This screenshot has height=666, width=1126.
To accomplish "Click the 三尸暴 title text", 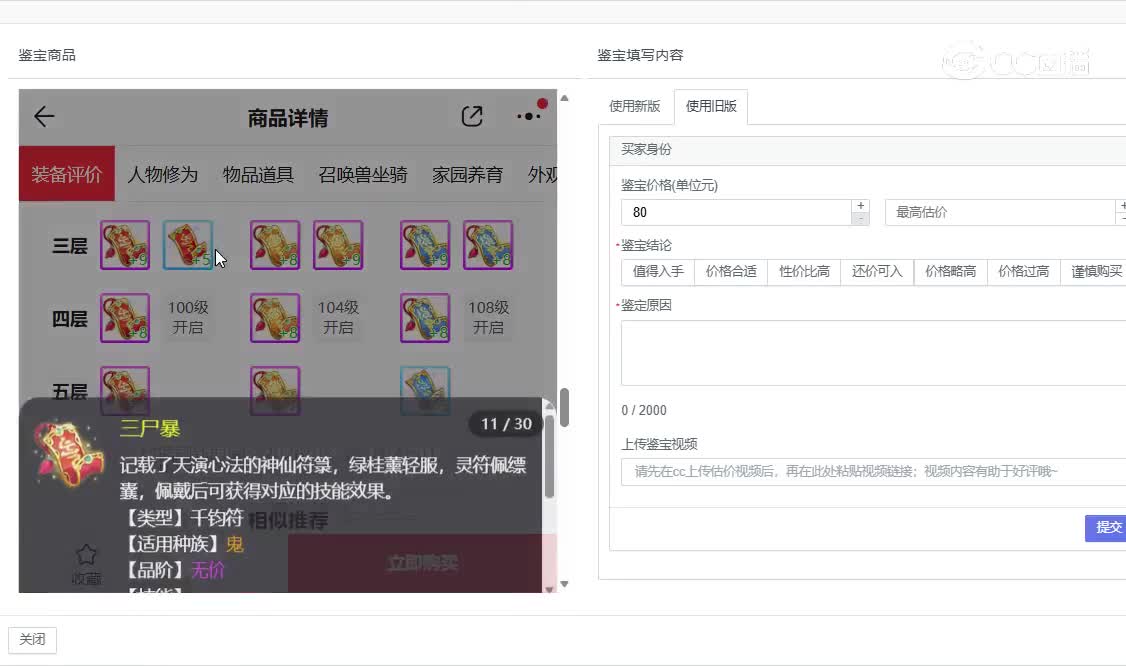I will click(x=149, y=428).
